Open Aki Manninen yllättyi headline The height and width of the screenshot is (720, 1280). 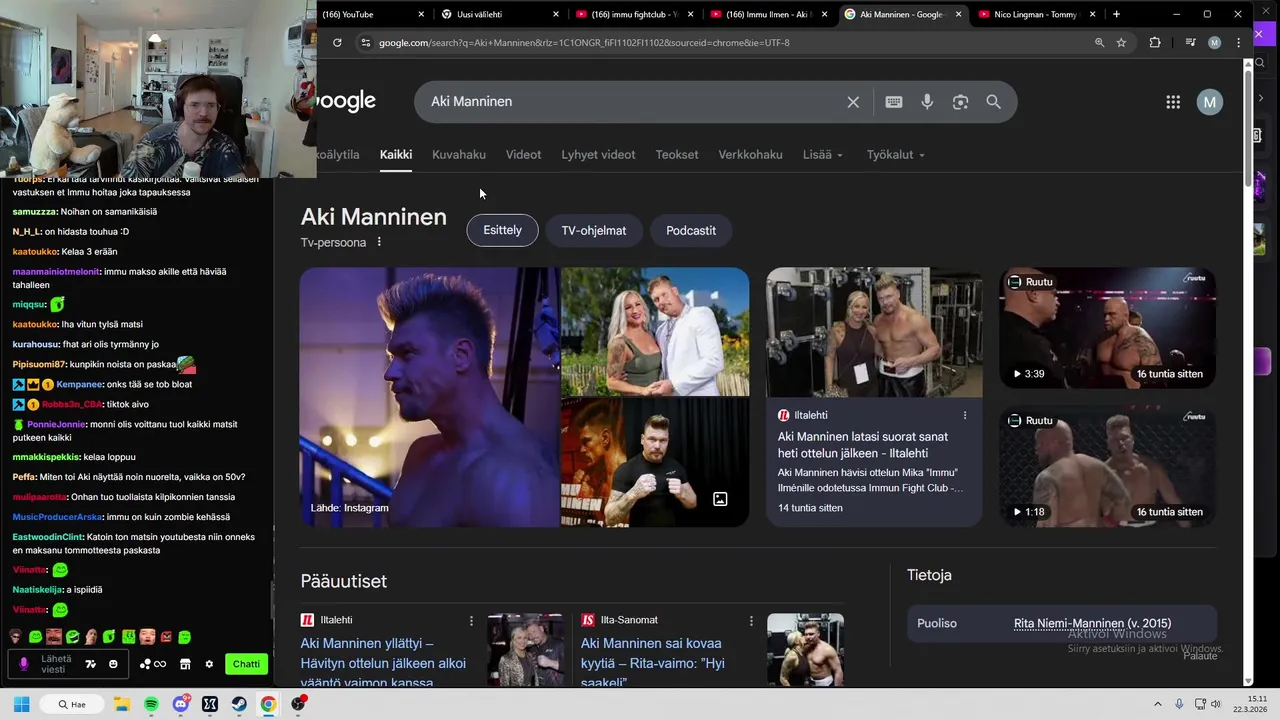383,662
